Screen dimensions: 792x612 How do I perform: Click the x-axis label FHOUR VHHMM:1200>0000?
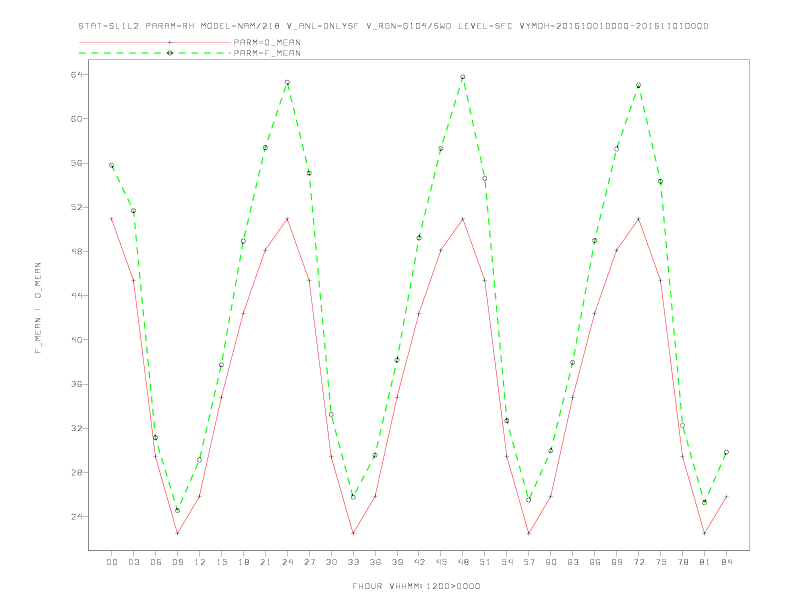(x=416, y=586)
